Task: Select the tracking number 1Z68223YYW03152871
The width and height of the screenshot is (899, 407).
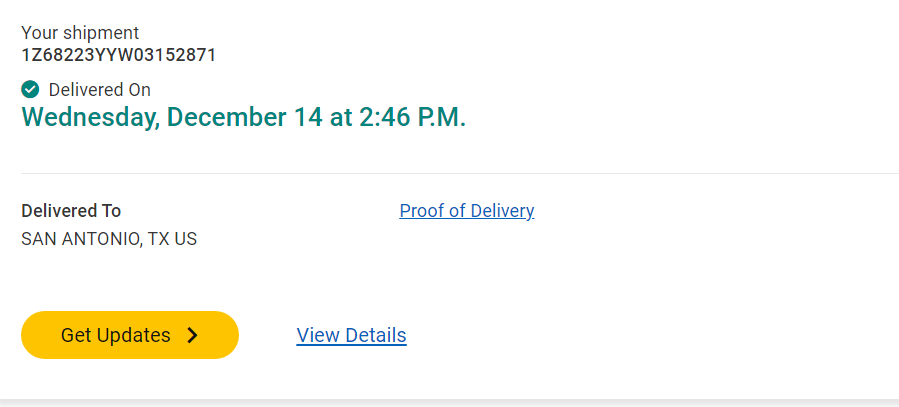Action: coord(119,55)
